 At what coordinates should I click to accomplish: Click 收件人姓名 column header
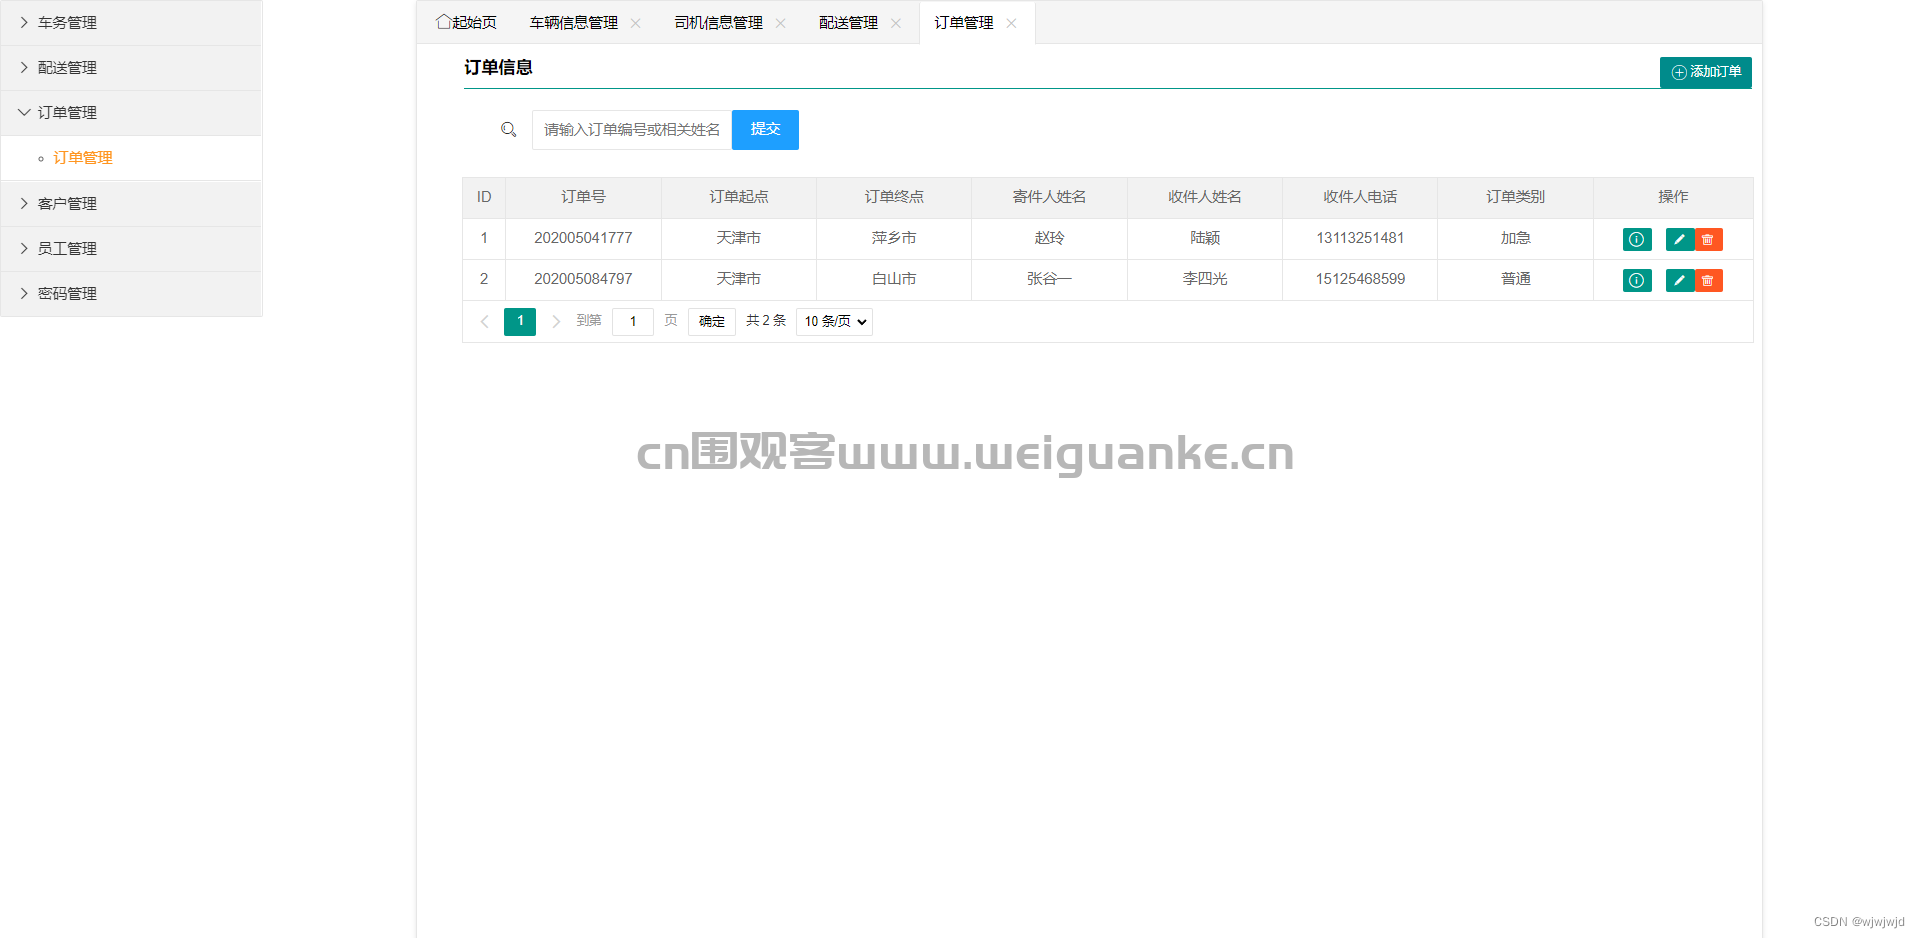coord(1205,197)
